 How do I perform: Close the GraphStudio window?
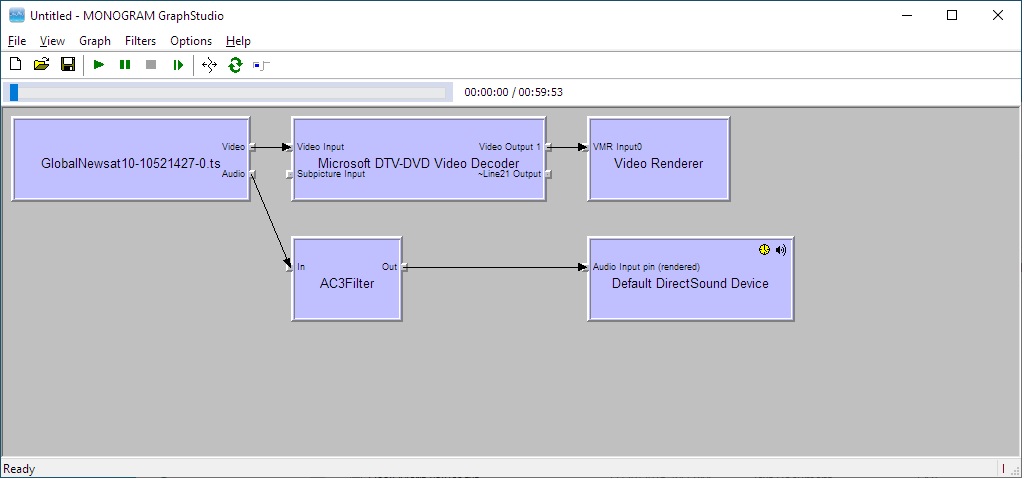(998, 15)
